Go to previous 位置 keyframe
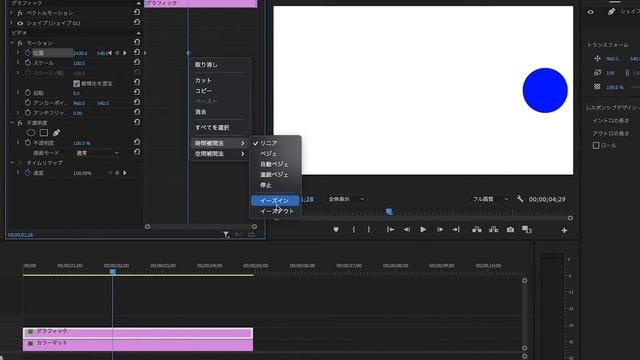The image size is (640, 360). point(110,53)
